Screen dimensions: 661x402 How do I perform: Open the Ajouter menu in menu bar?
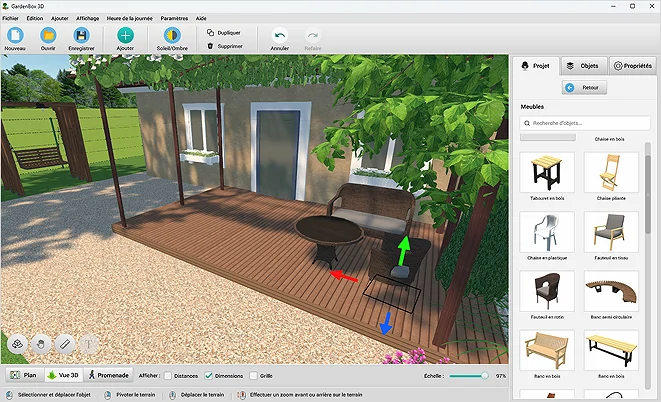pos(59,18)
